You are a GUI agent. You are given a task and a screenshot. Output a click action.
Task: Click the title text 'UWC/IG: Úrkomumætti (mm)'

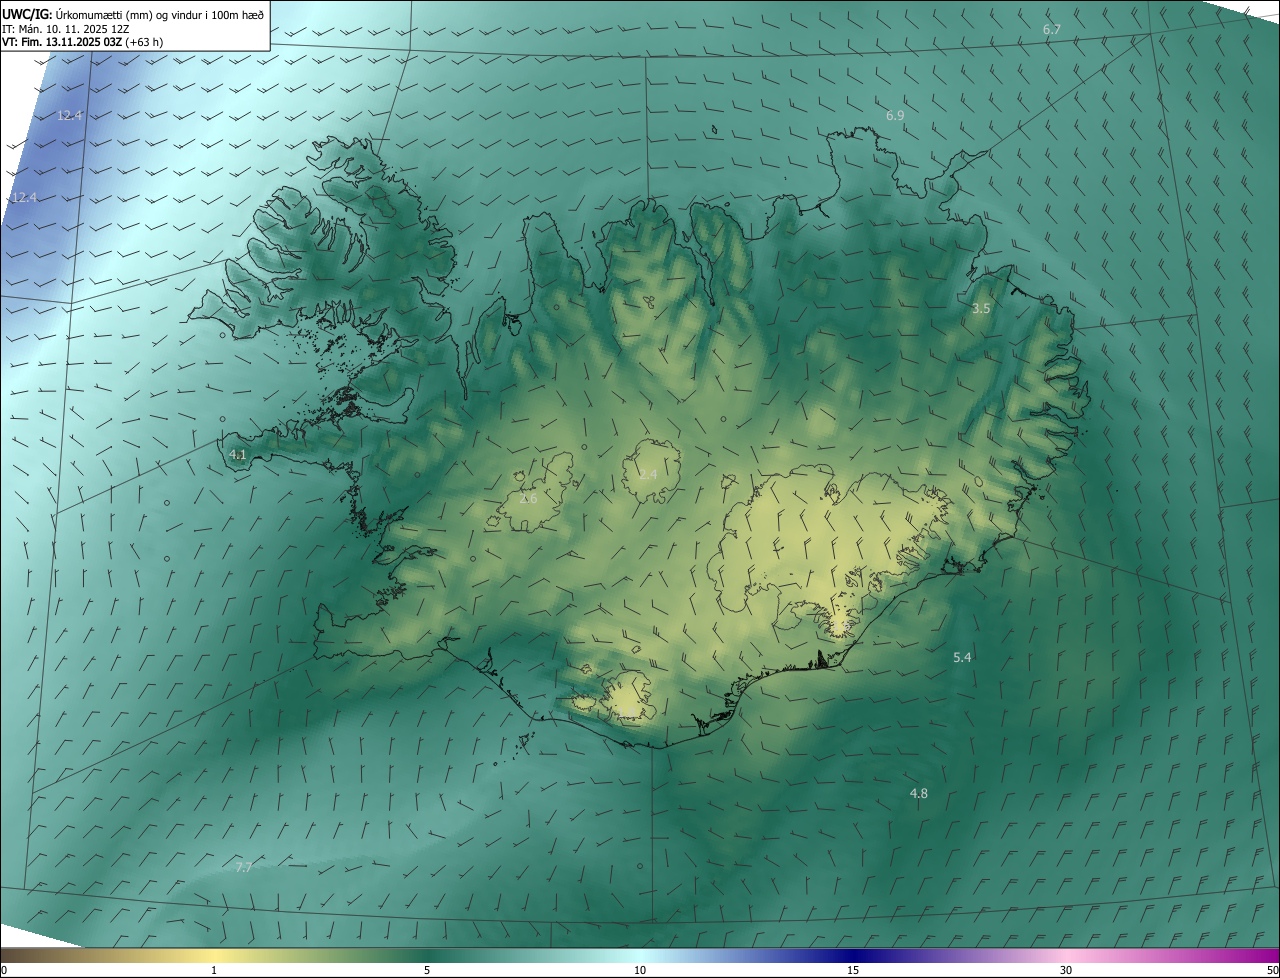75,14
